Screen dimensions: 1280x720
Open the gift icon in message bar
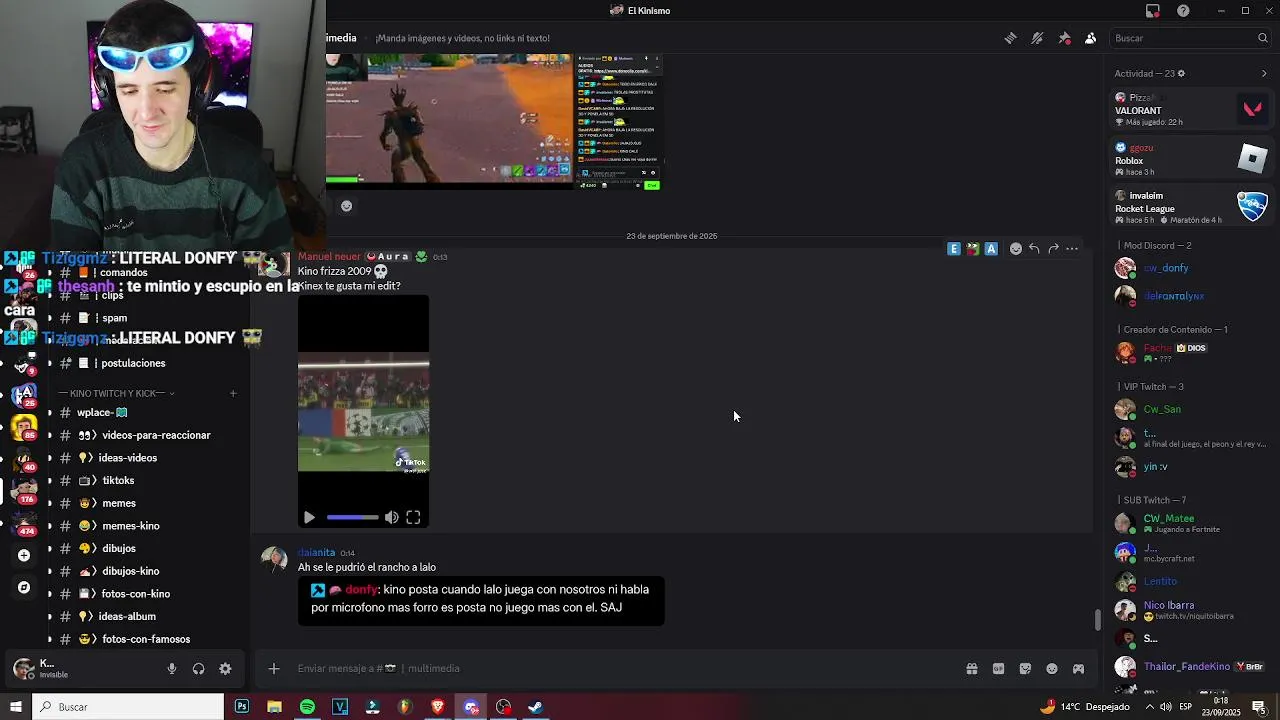(971, 668)
